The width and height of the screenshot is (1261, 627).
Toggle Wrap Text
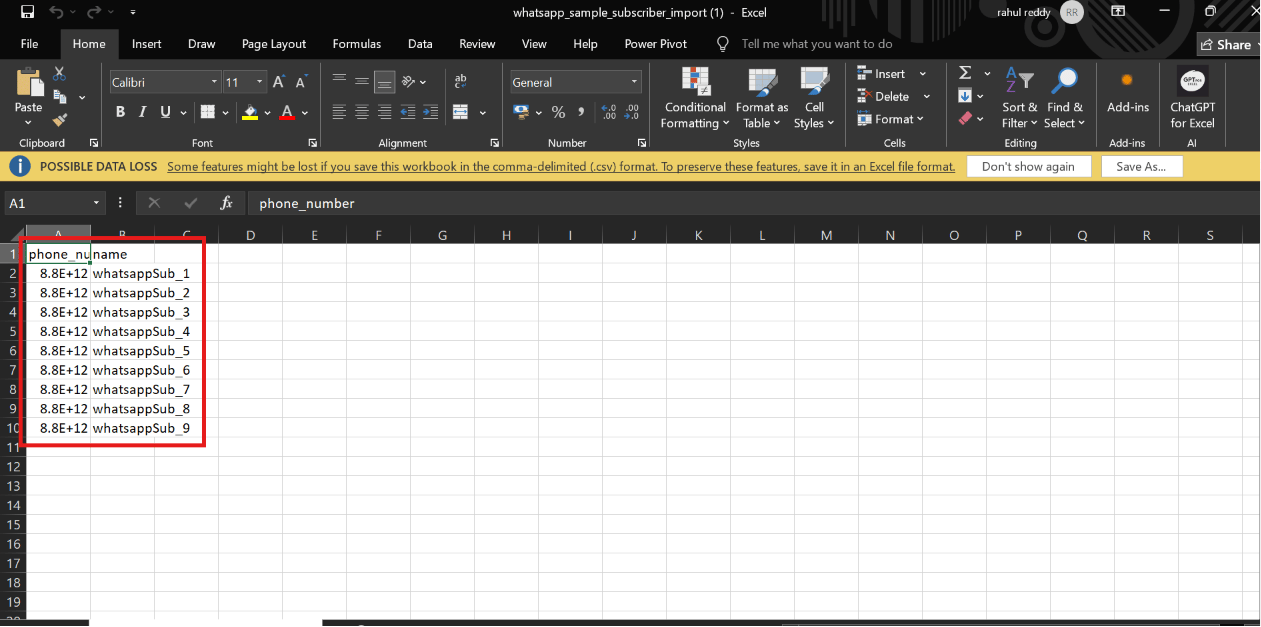[x=461, y=82]
